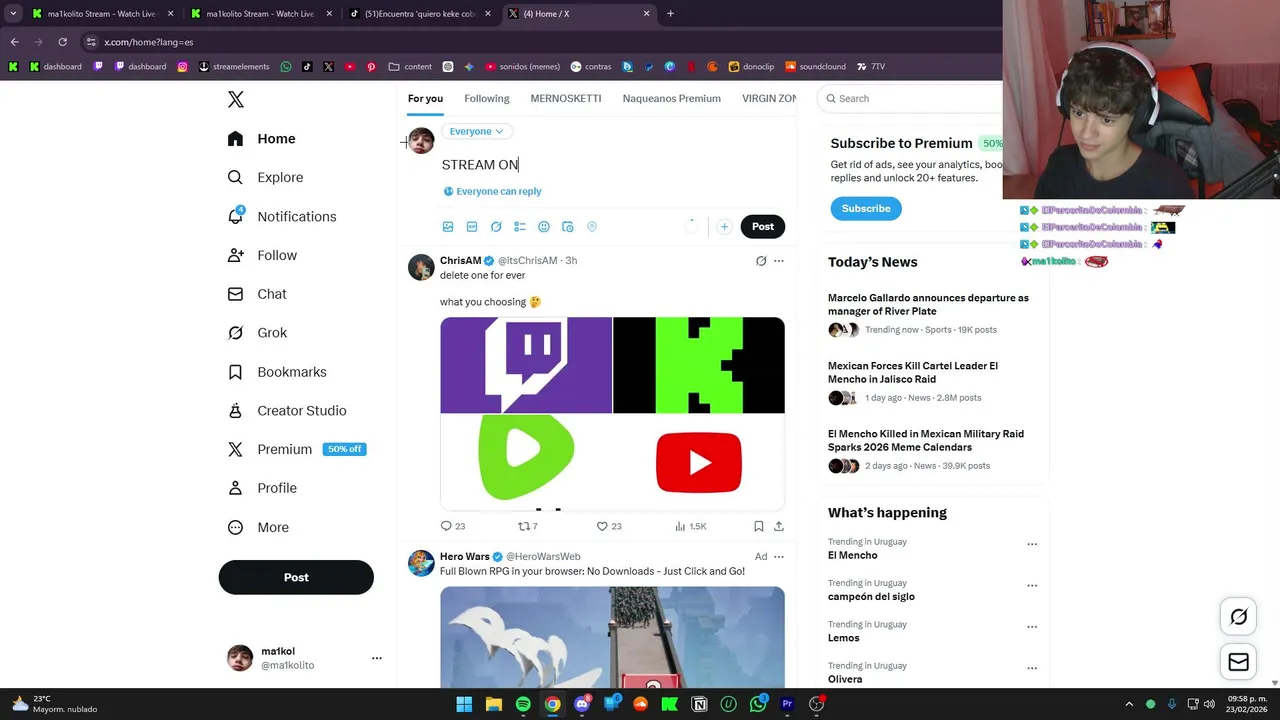Click the X logo in the sidebar
Screen dimensions: 1280x720
[235, 99]
